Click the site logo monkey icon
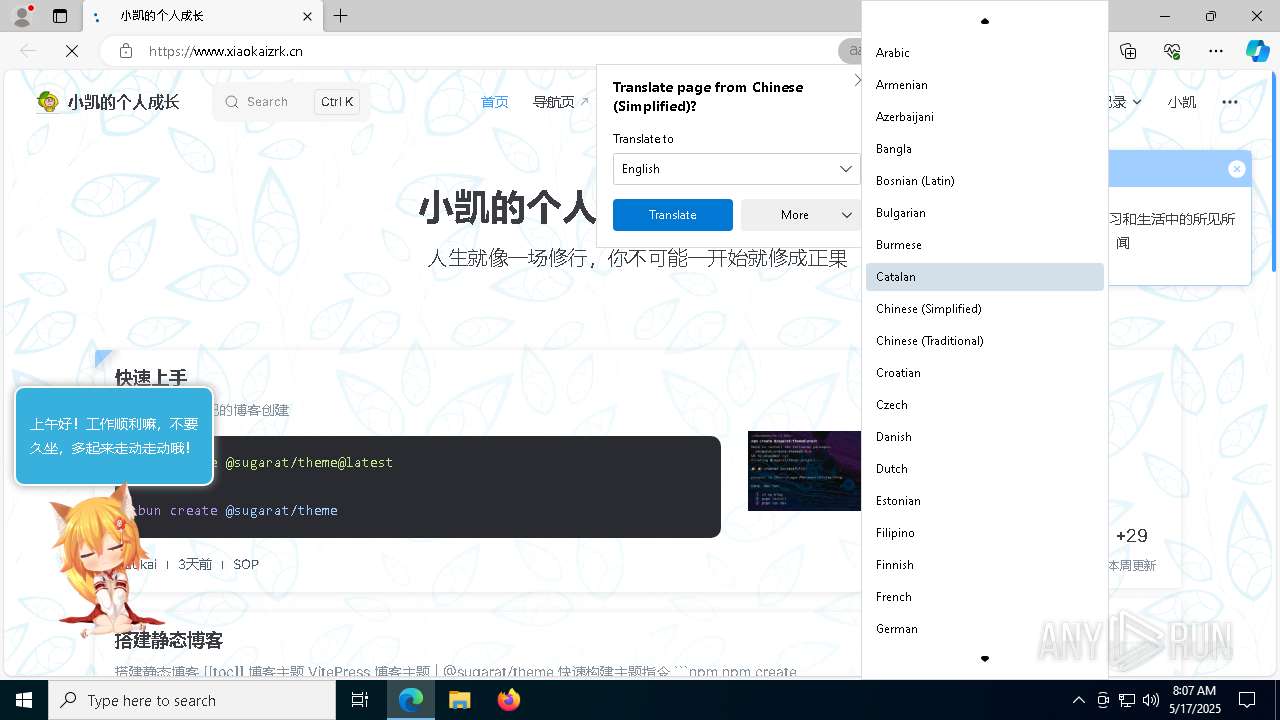Screen dimensions: 1280x720 48,101
